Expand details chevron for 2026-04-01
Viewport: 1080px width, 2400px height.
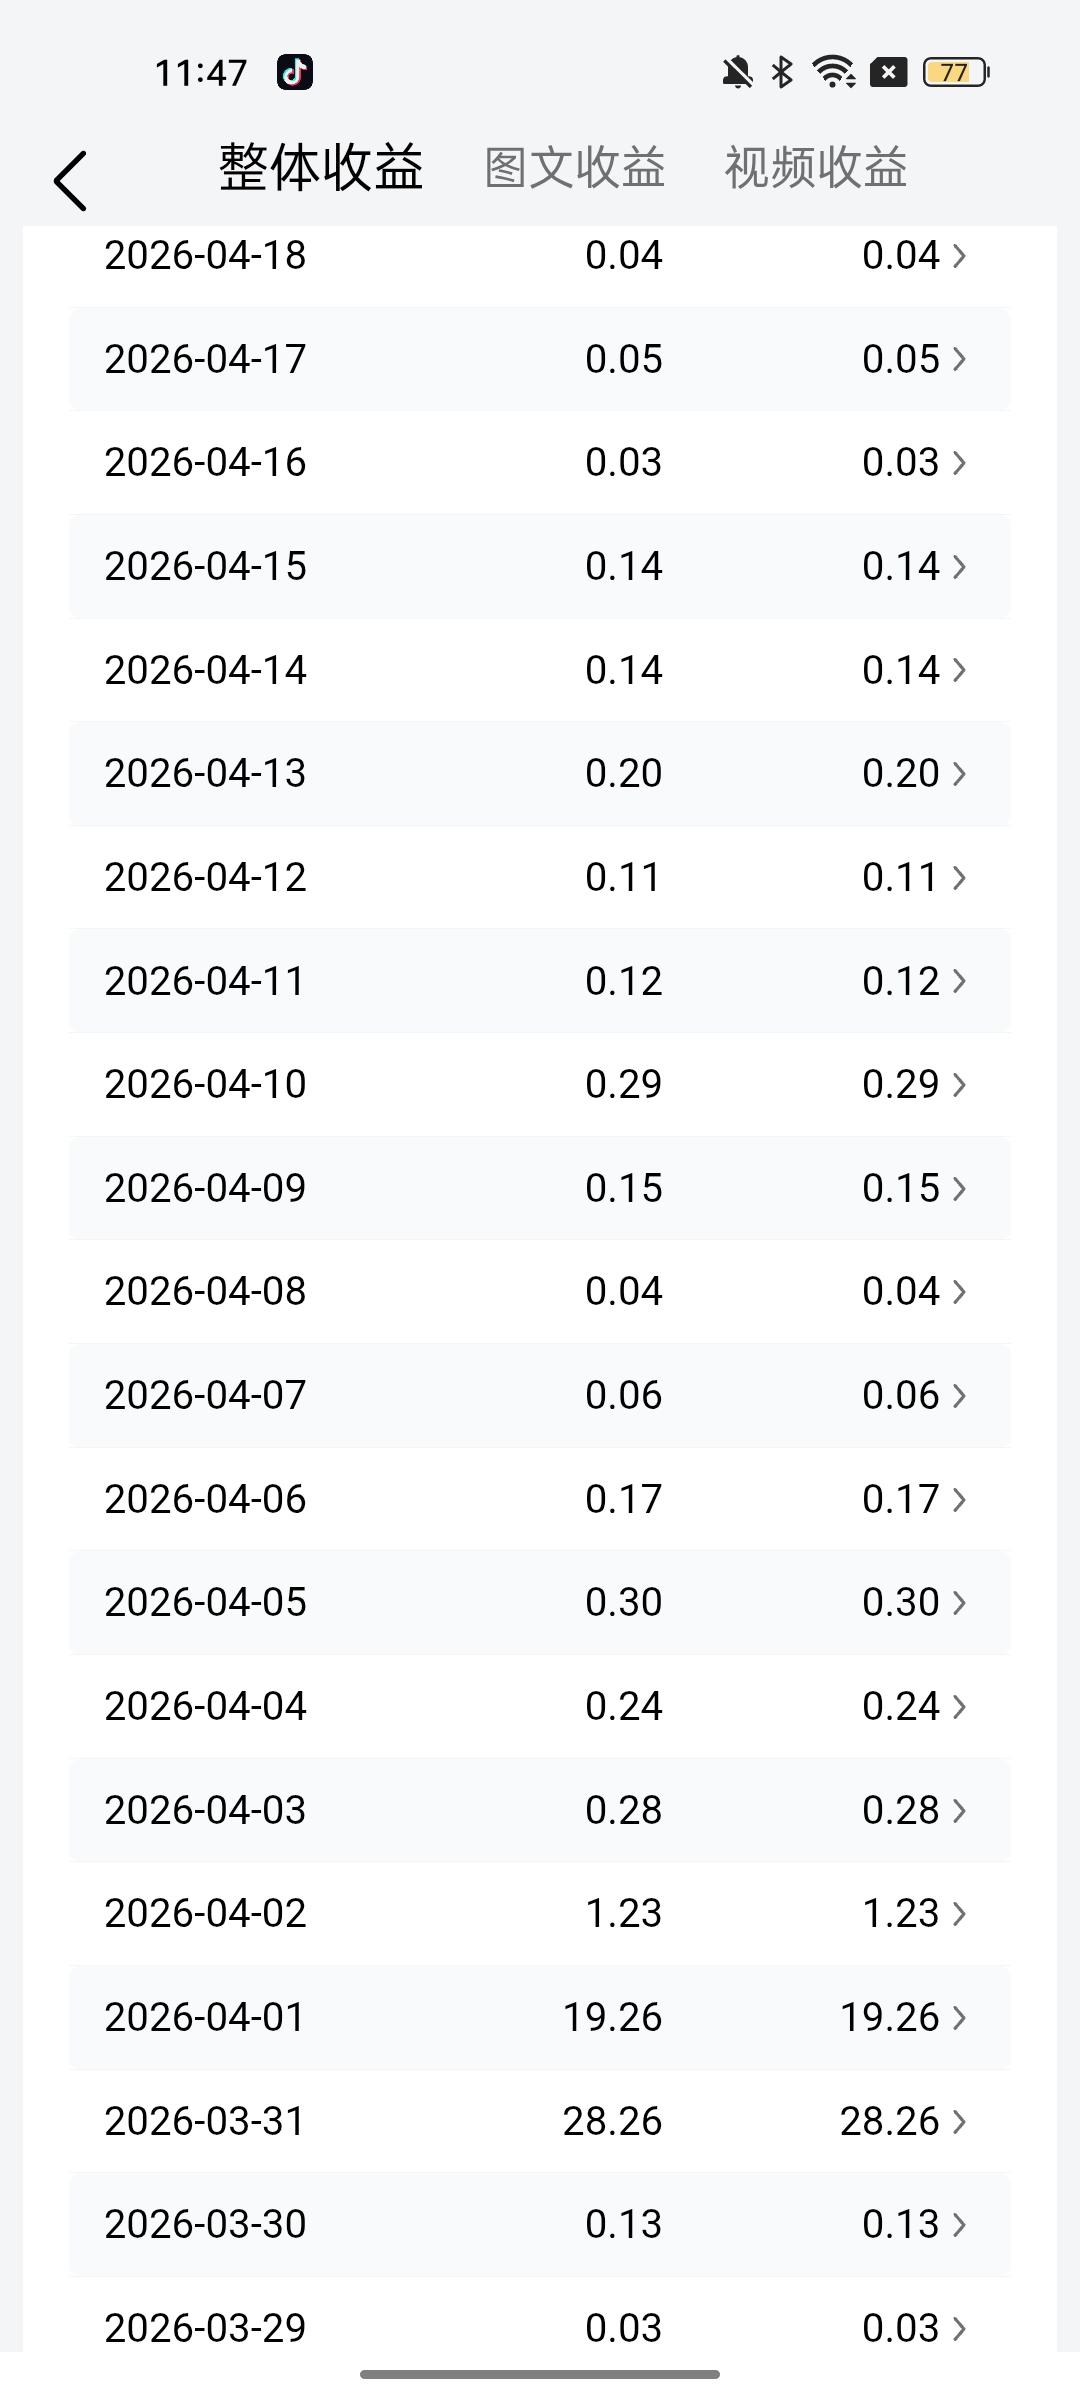(959, 2017)
